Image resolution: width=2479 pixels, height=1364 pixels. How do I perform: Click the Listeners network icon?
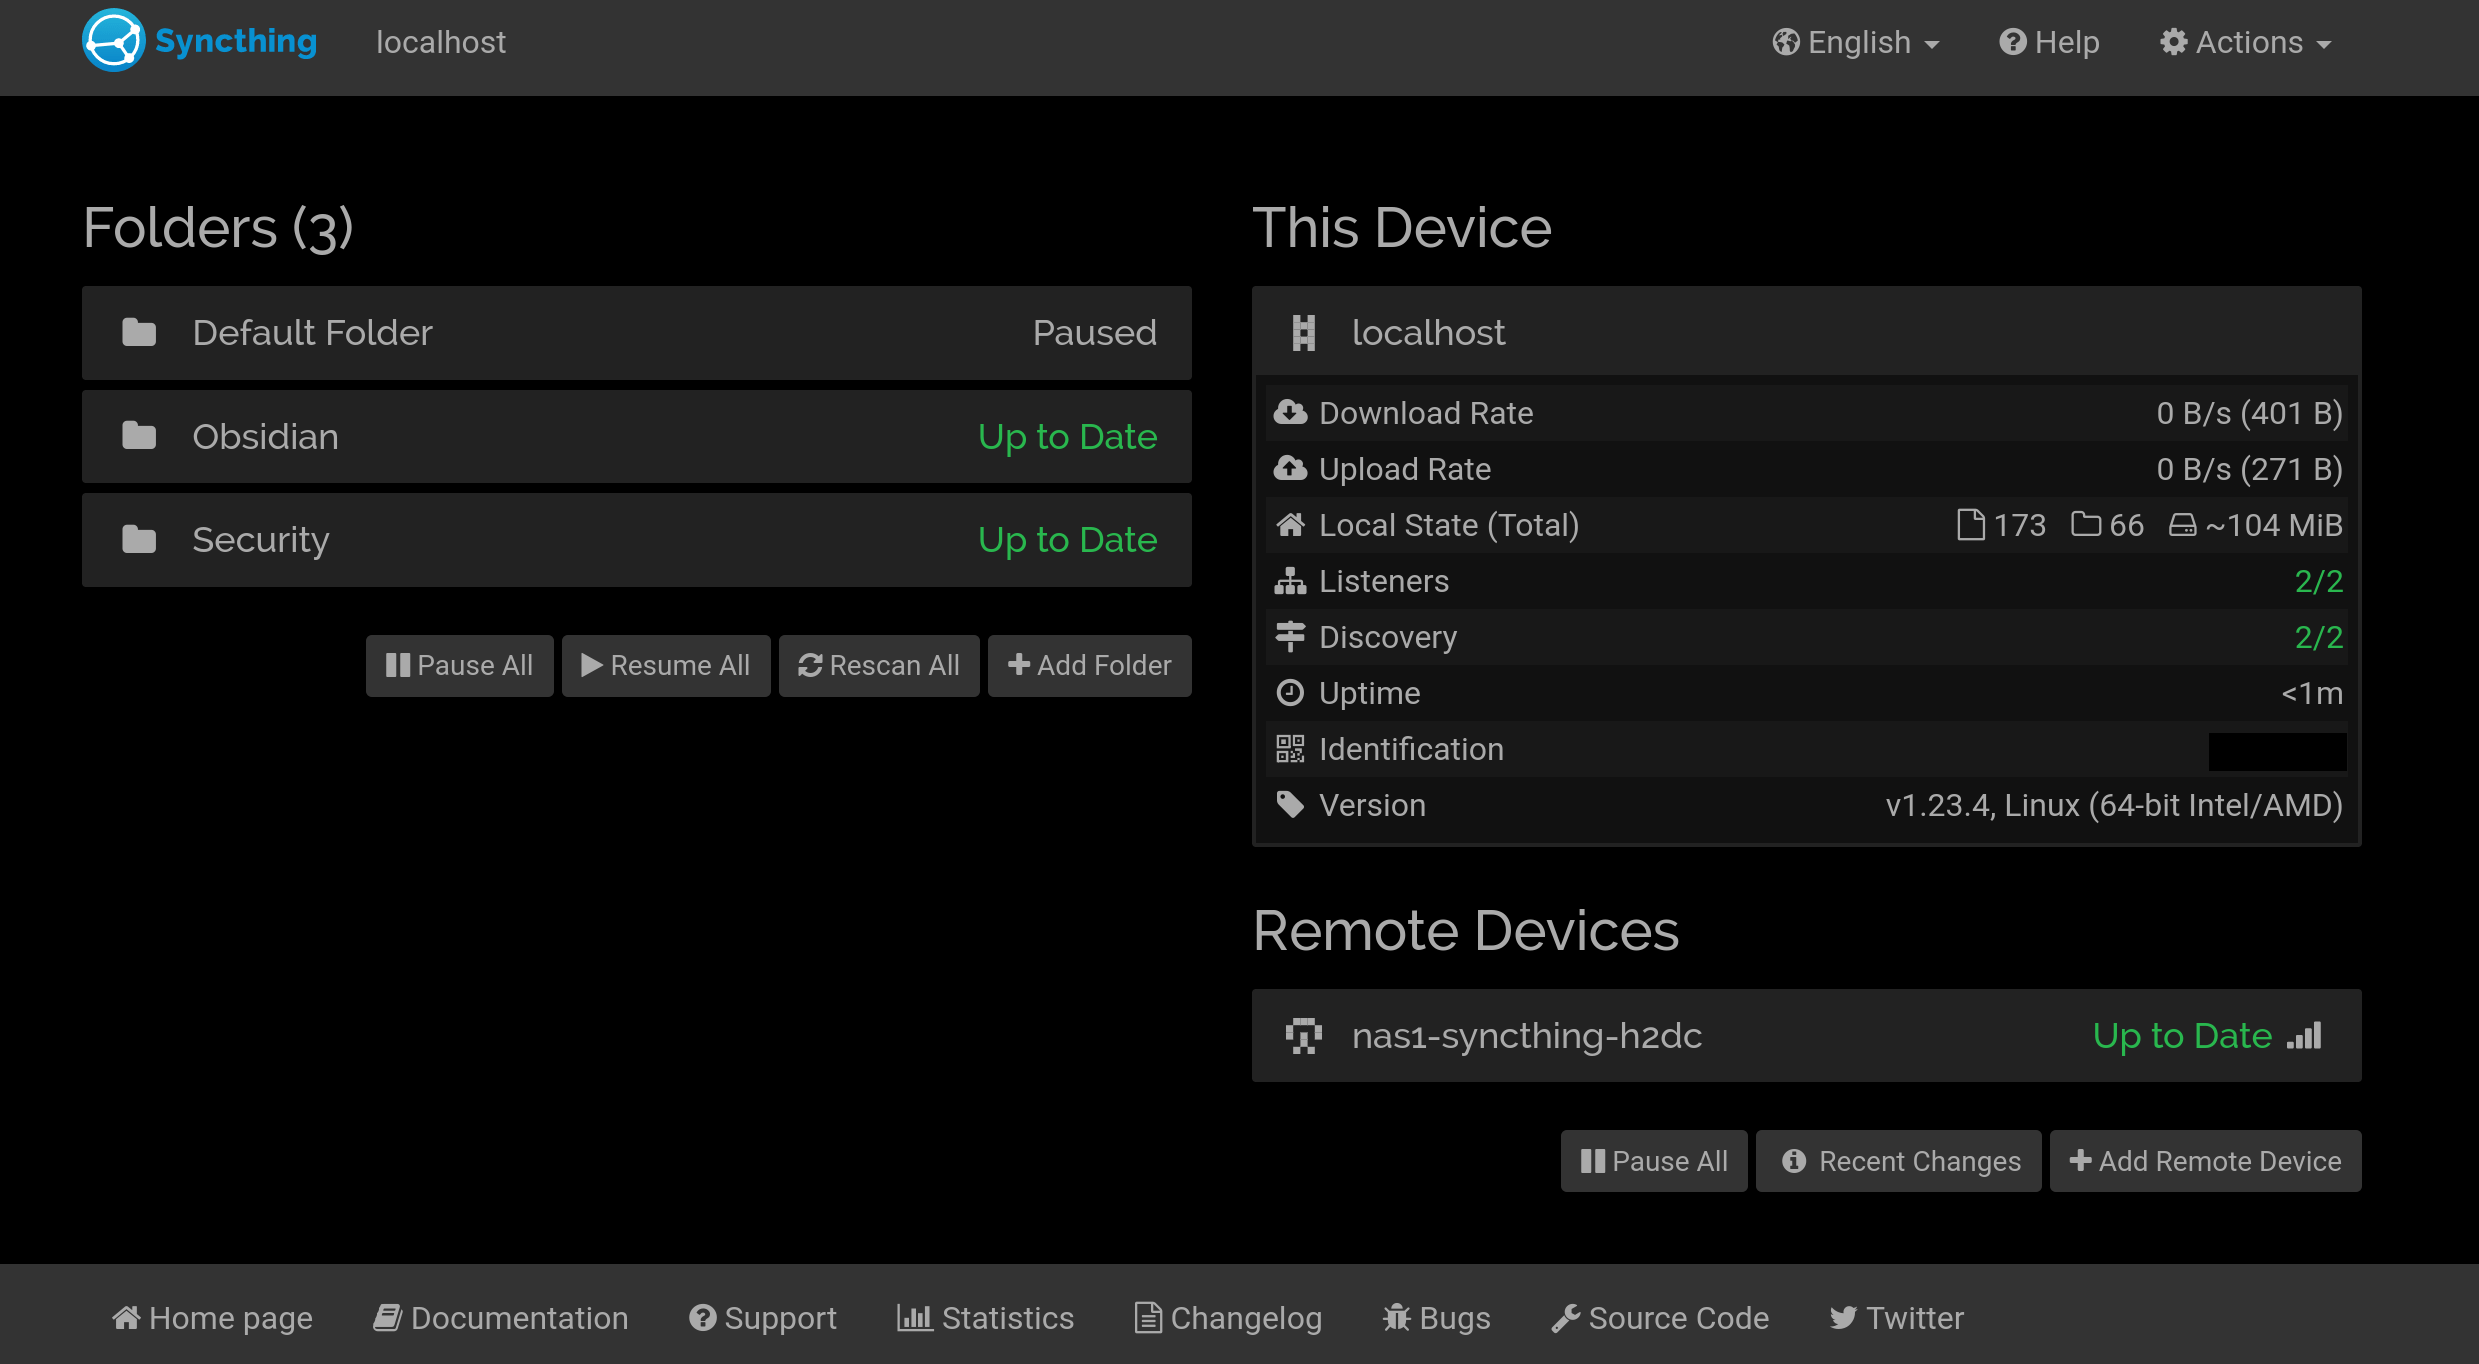[x=1290, y=580]
